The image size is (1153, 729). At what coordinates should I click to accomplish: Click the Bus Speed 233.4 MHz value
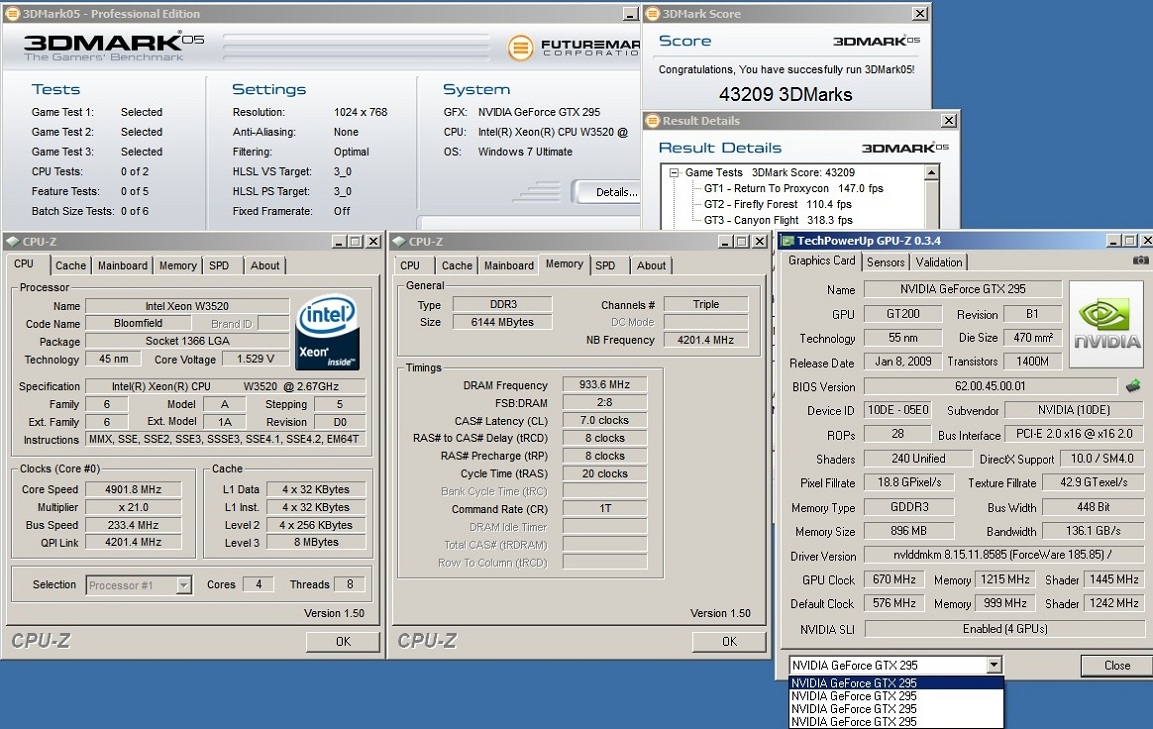coord(133,524)
